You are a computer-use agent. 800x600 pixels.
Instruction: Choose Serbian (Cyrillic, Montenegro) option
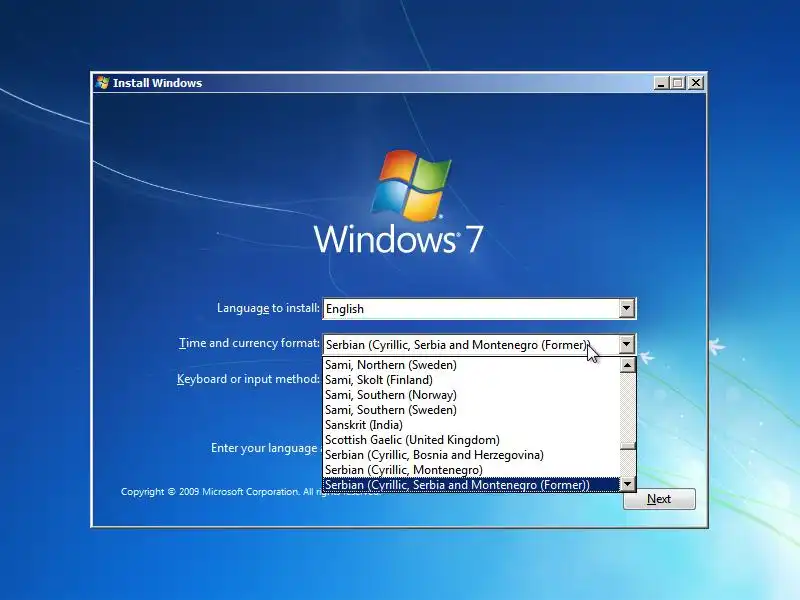(471, 469)
